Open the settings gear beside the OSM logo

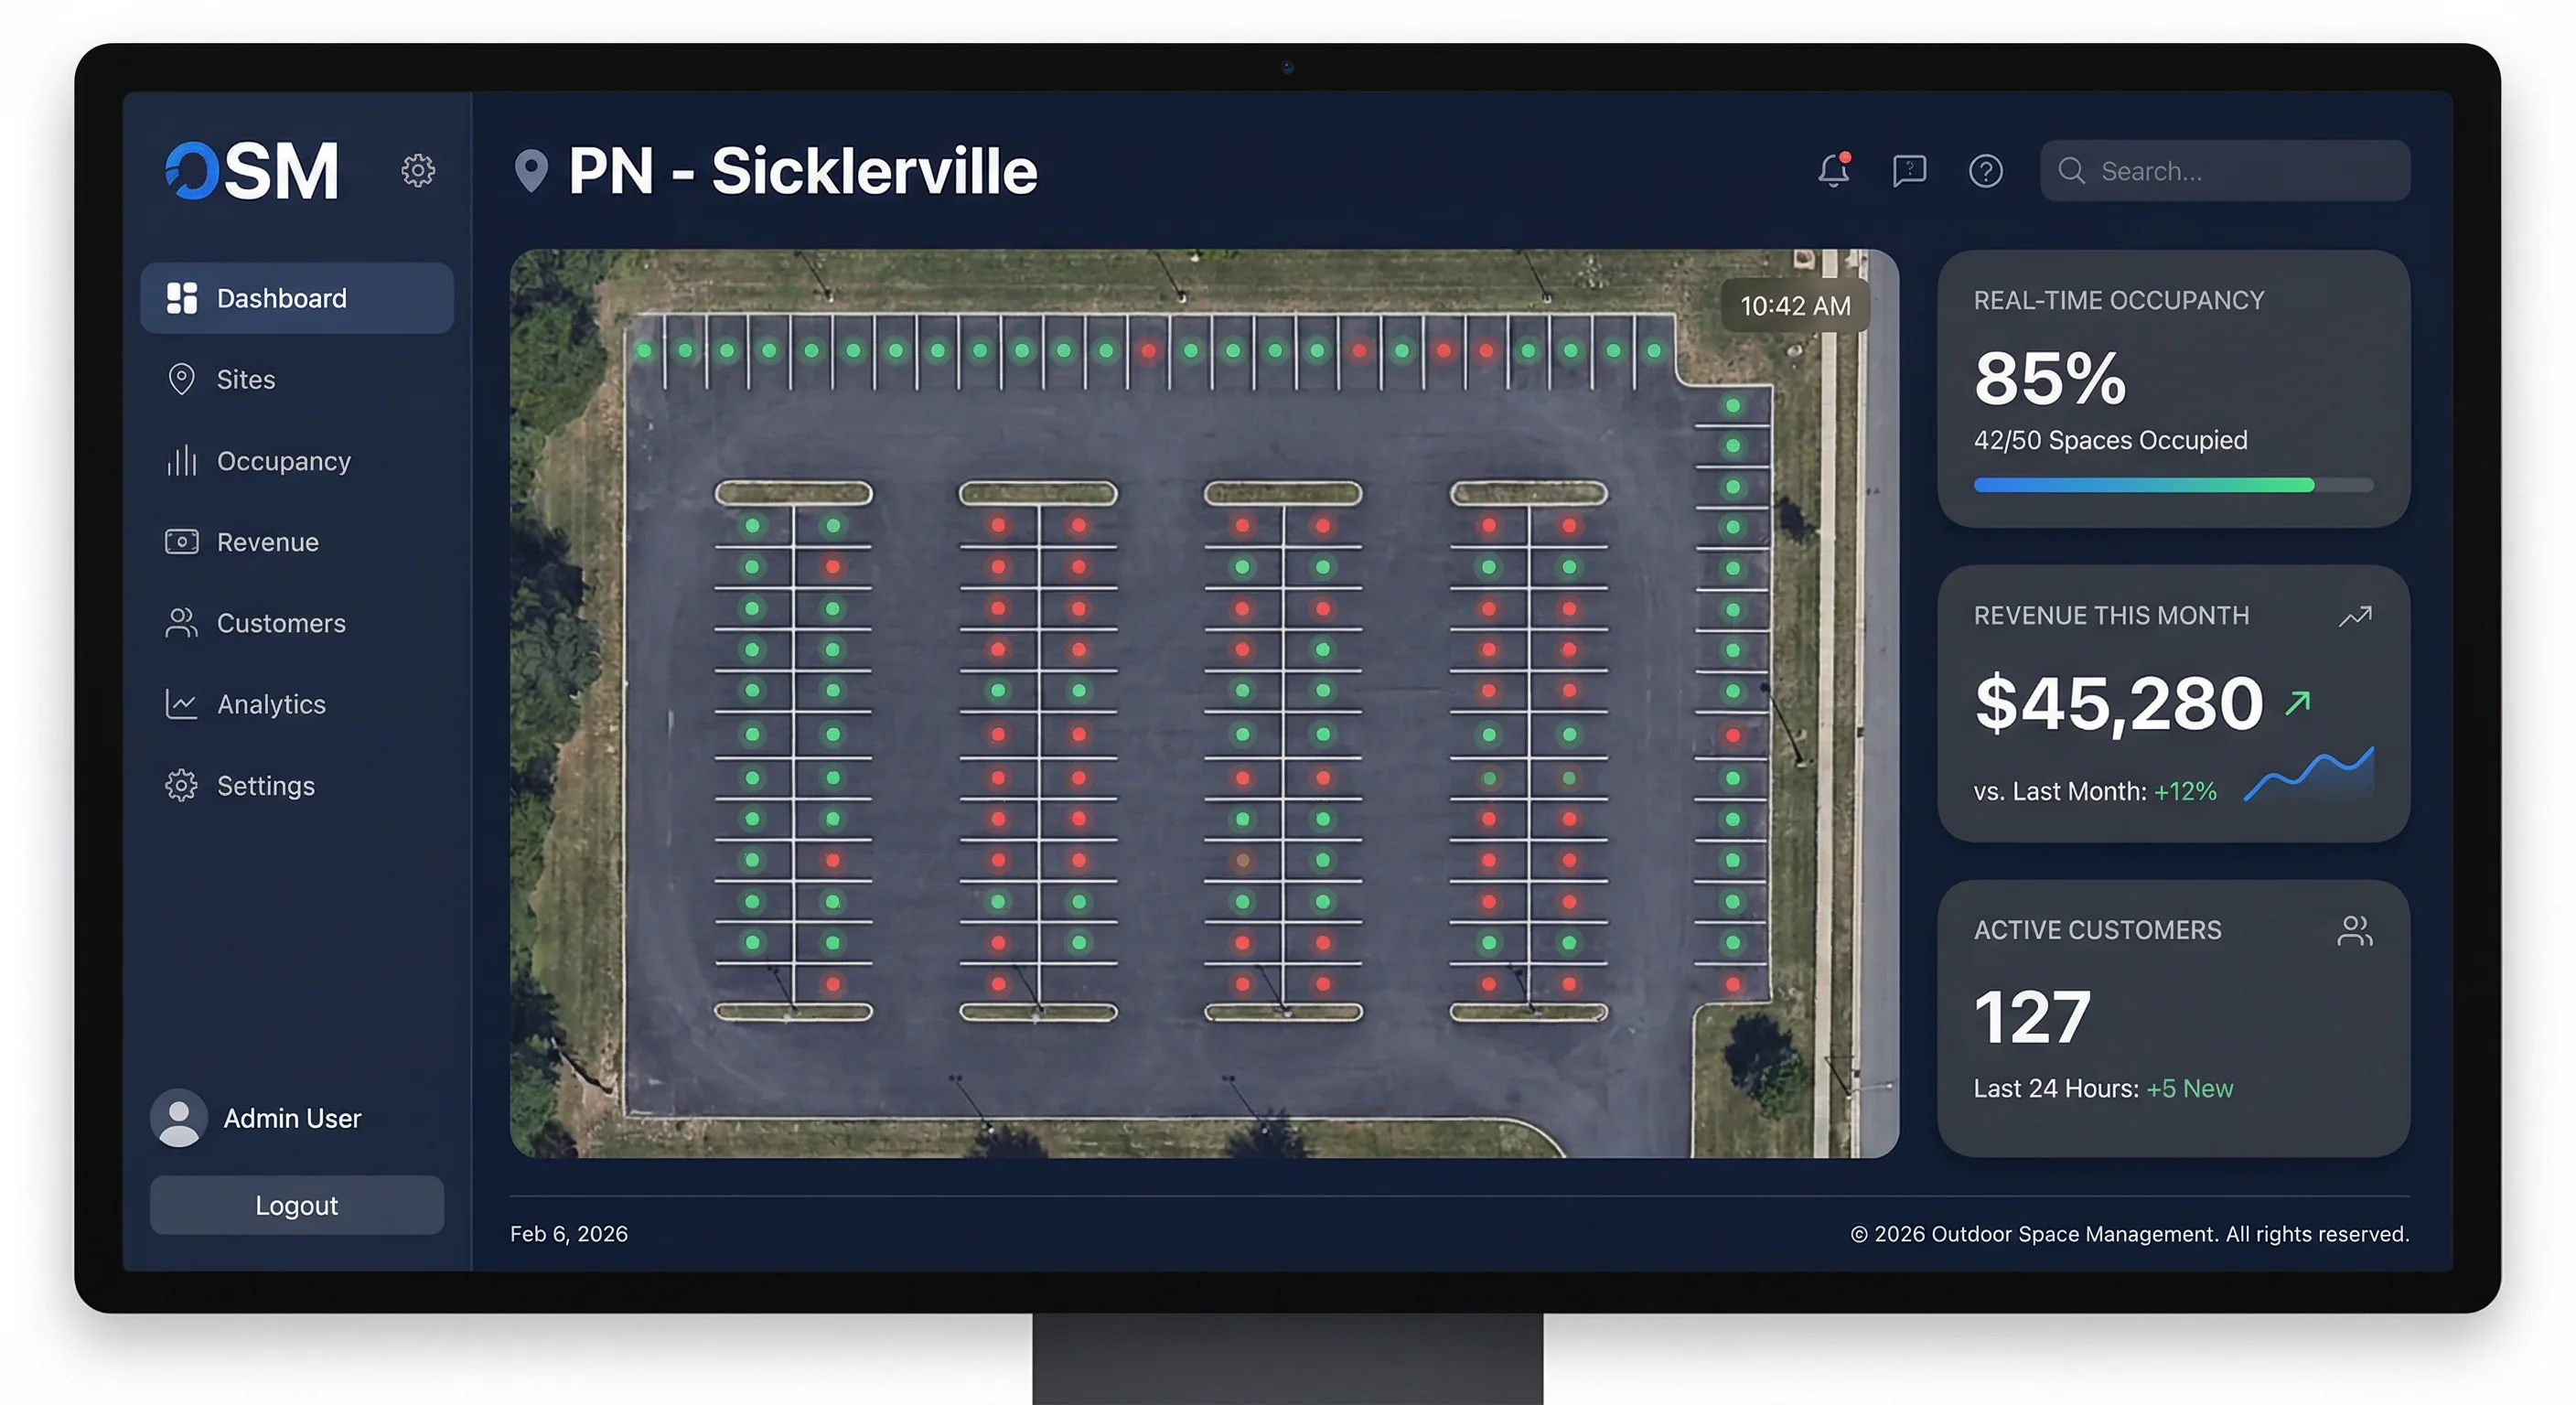(x=418, y=170)
